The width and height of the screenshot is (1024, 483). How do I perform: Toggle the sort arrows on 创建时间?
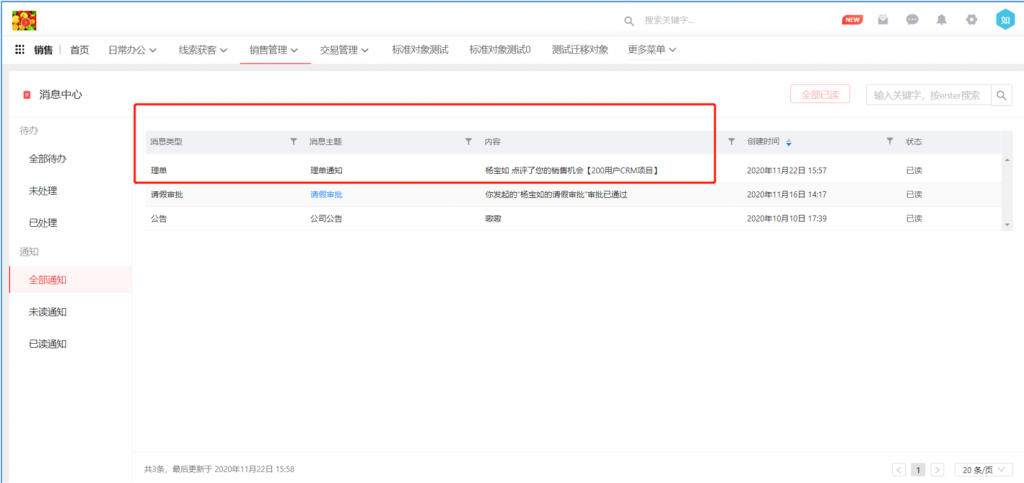[789, 142]
